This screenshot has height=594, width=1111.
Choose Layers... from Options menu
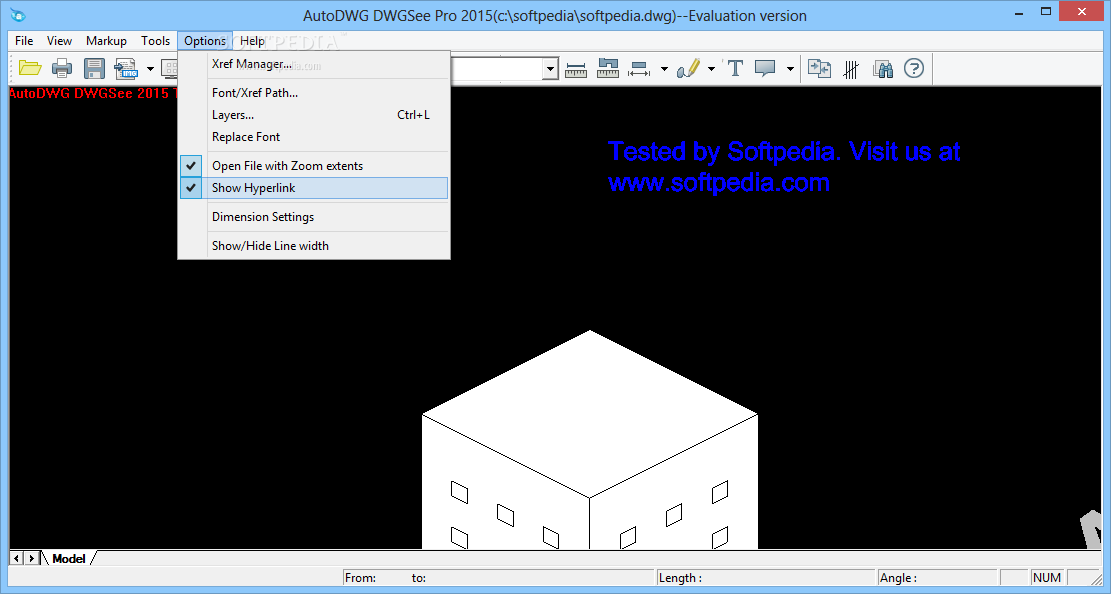313,115
